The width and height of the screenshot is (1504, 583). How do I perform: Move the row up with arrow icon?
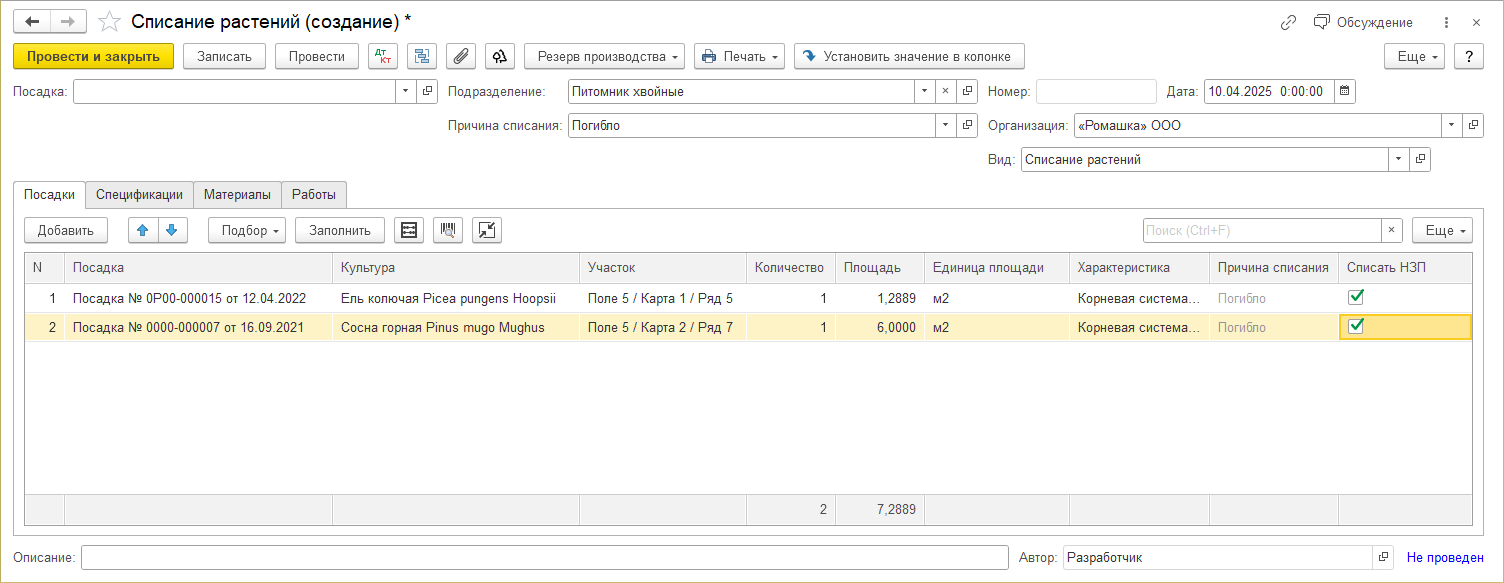pos(142,230)
